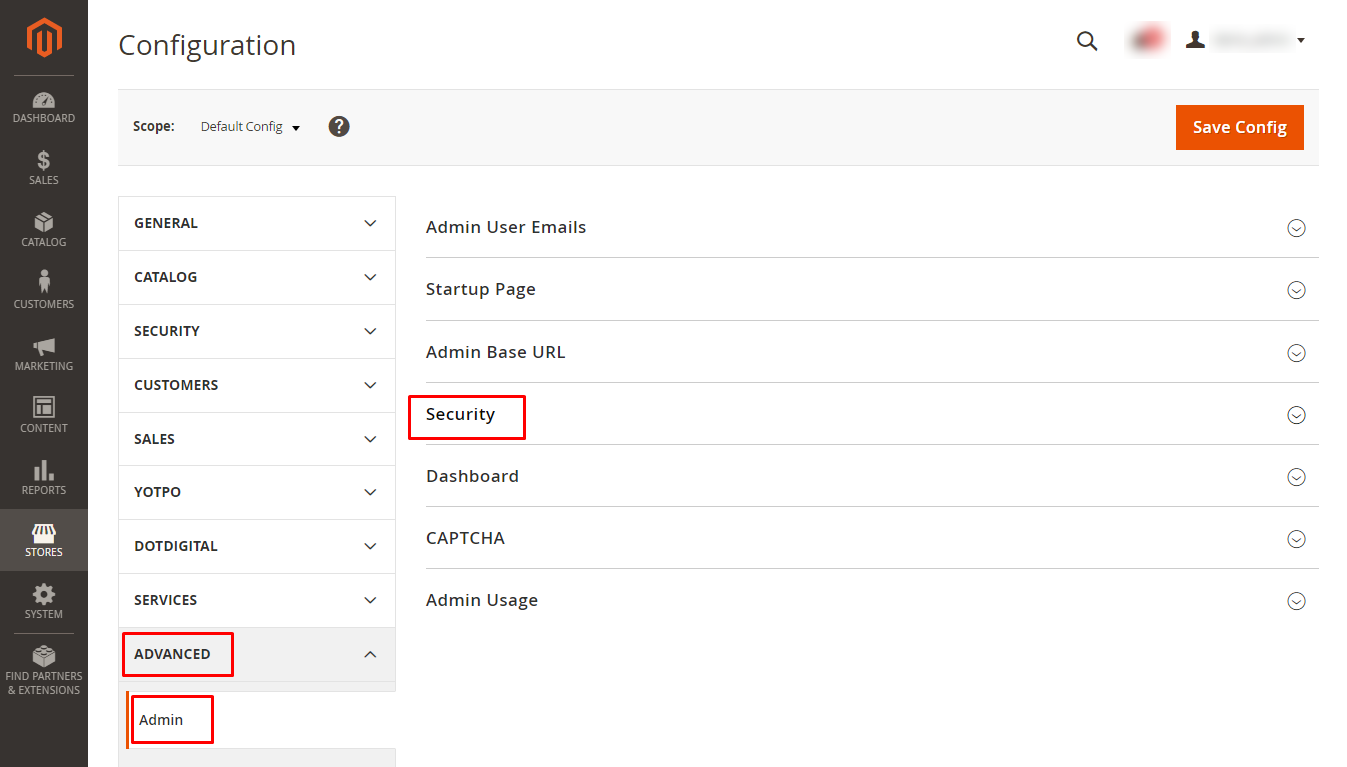Expand the CATALOG config tab
Image resolution: width=1347 pixels, height=767 pixels.
point(257,277)
